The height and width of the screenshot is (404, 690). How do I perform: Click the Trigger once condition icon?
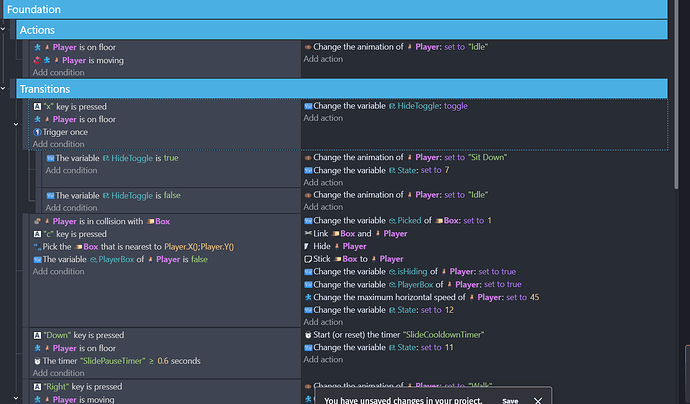(37, 132)
